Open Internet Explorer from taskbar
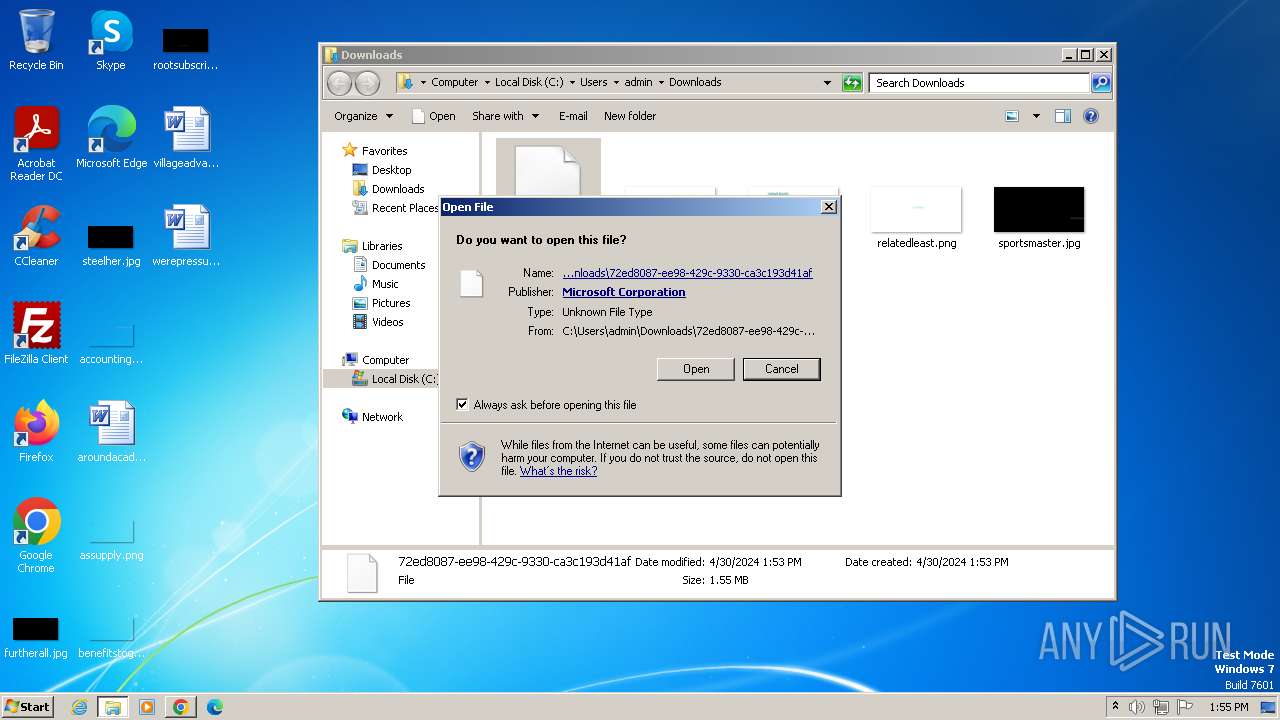1280x720 pixels. pyautogui.click(x=79, y=707)
